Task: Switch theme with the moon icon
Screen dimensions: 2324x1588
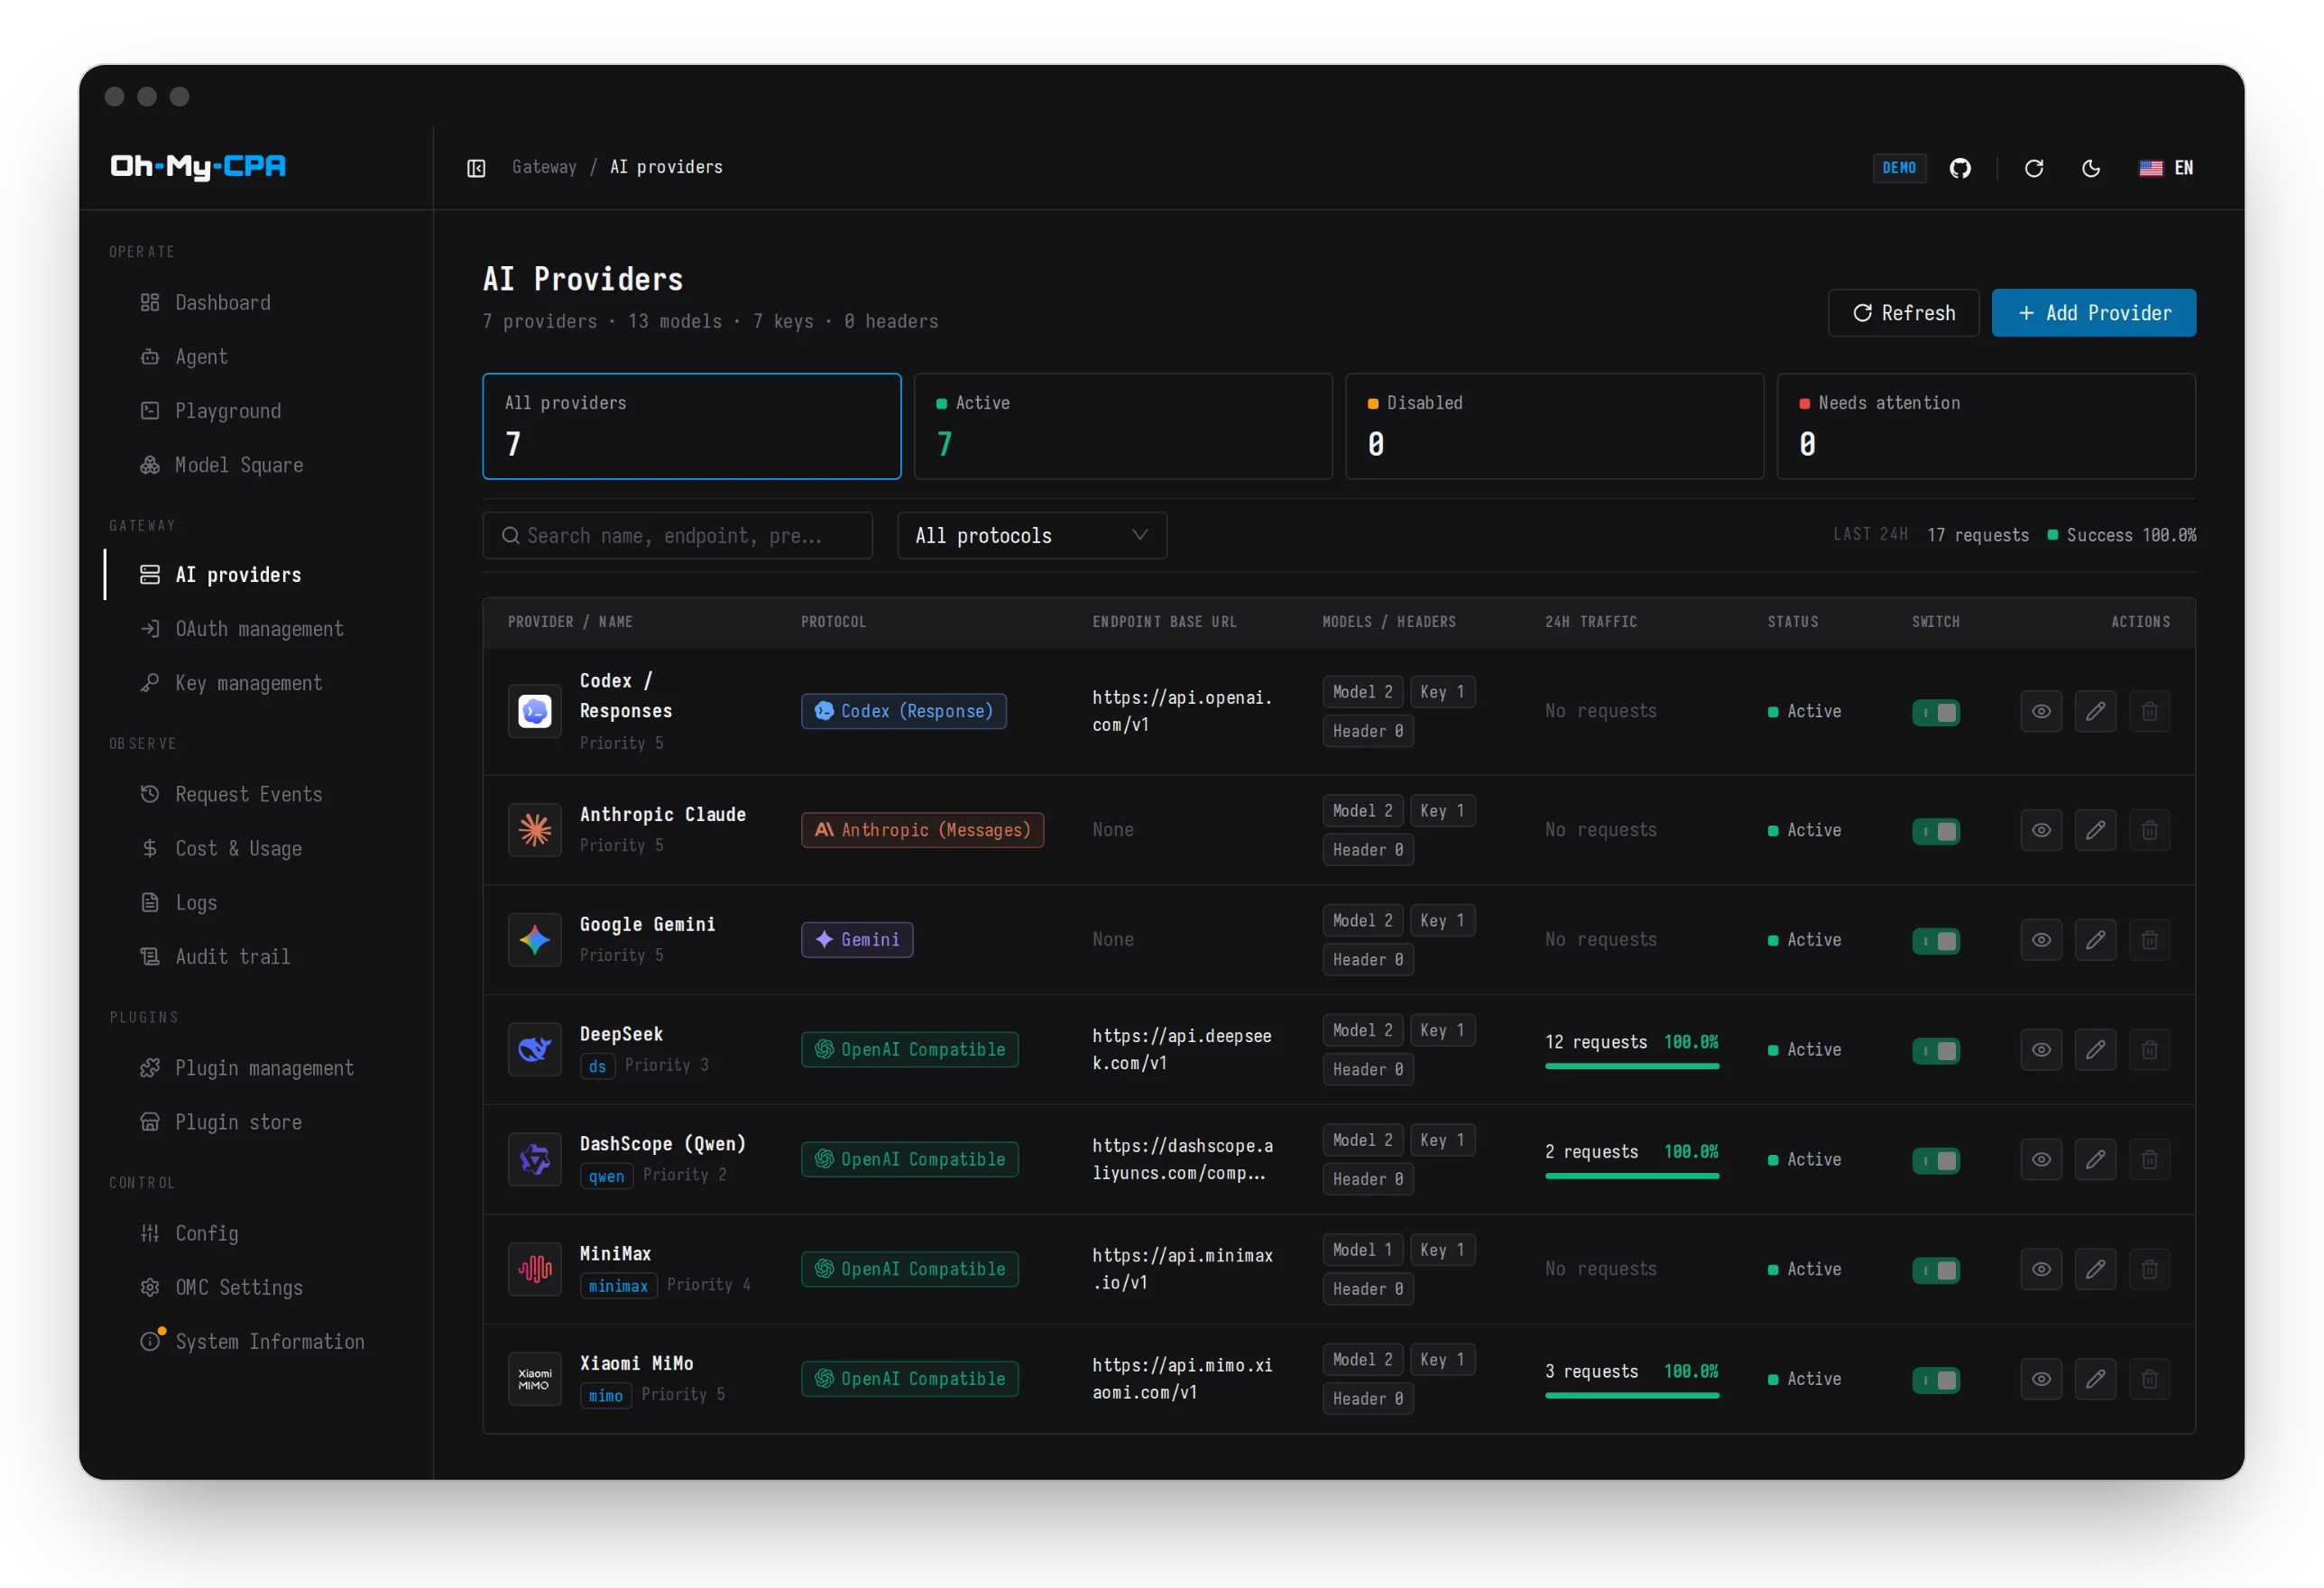Action: [2091, 168]
